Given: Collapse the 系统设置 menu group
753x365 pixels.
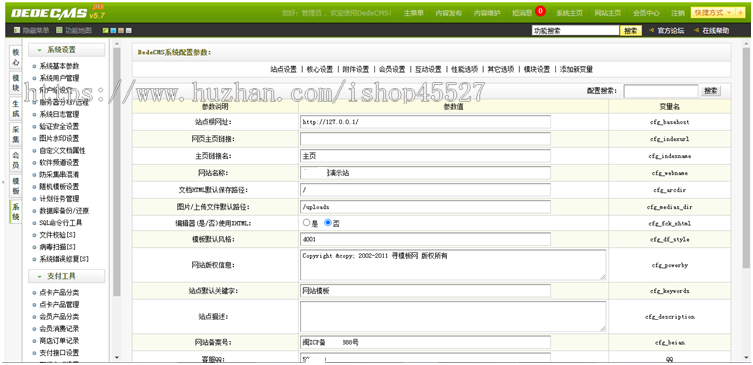Looking at the screenshot, I should (66, 50).
